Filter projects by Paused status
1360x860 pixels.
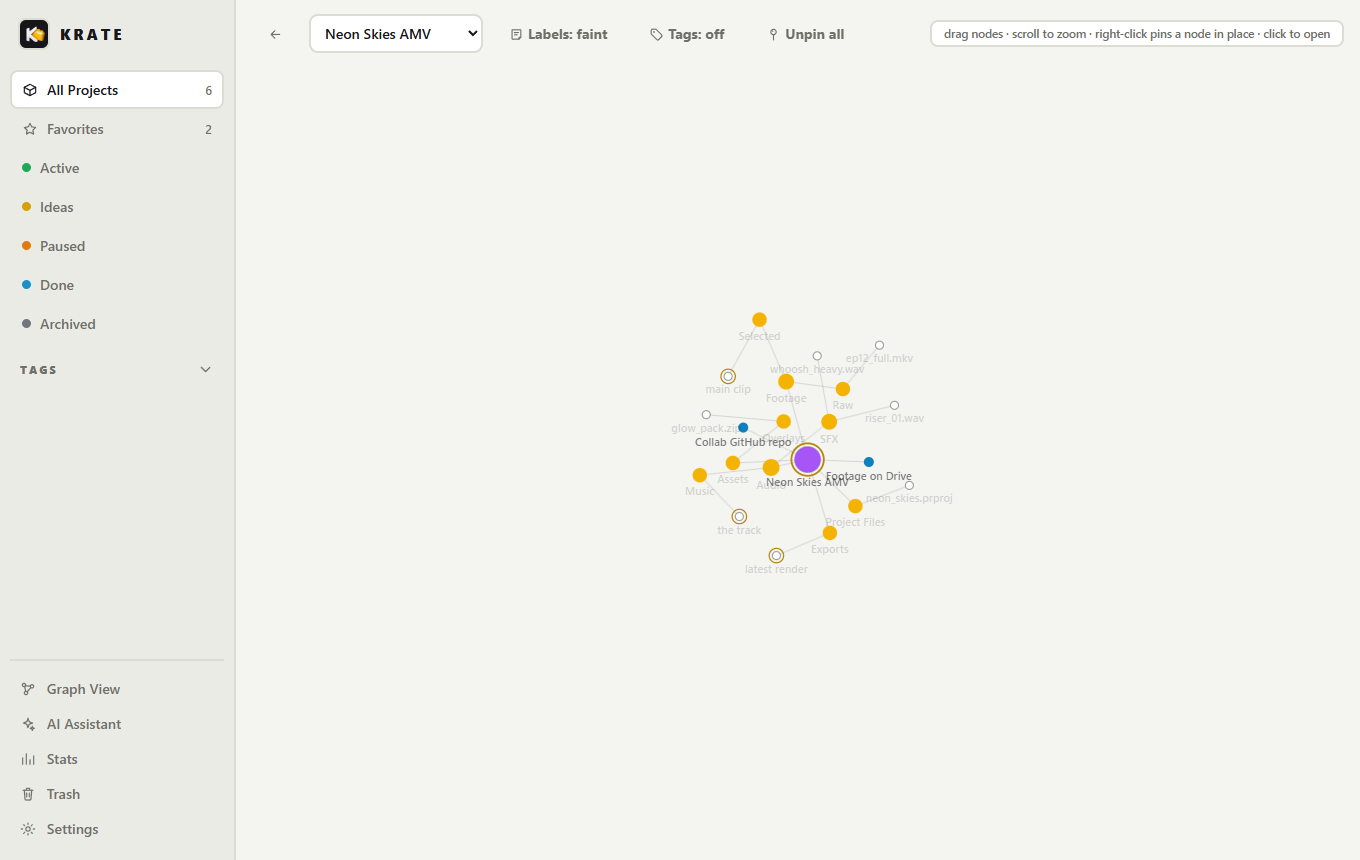[117, 246]
